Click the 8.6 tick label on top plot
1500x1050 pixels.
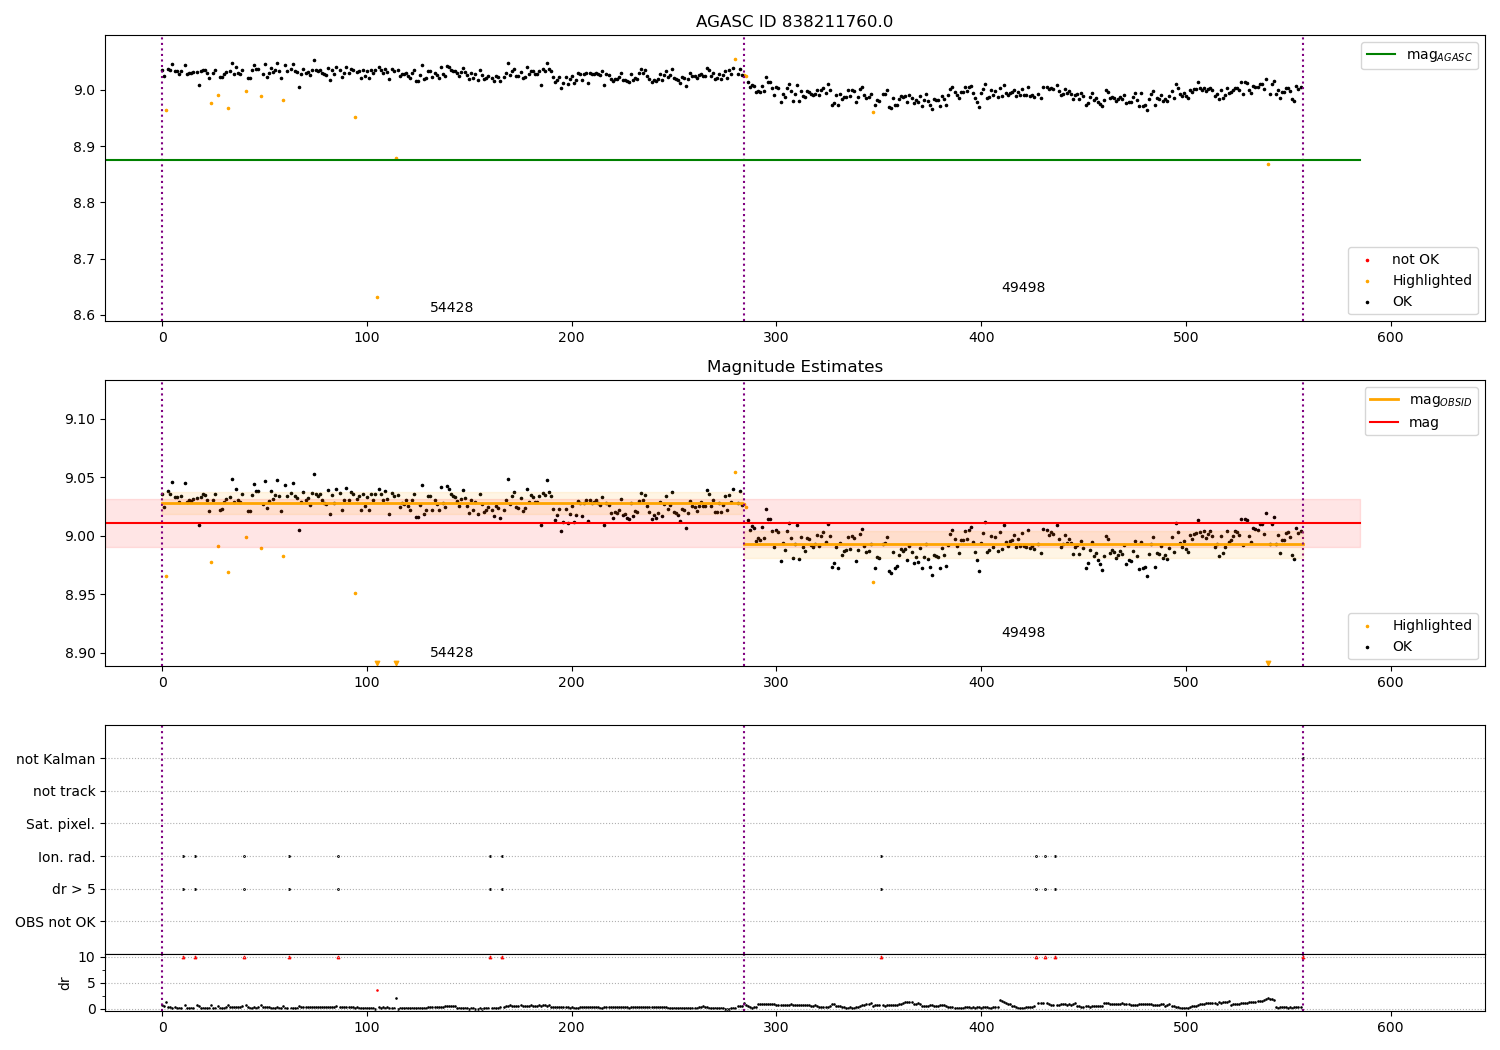[x=84, y=316]
